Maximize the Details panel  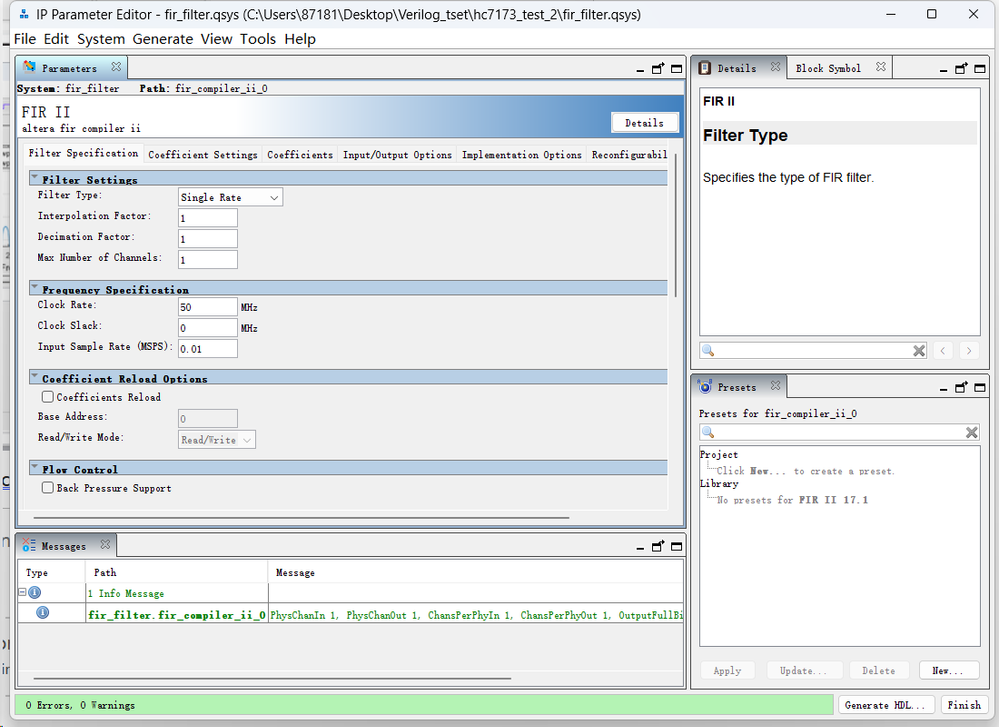[x=980, y=69]
